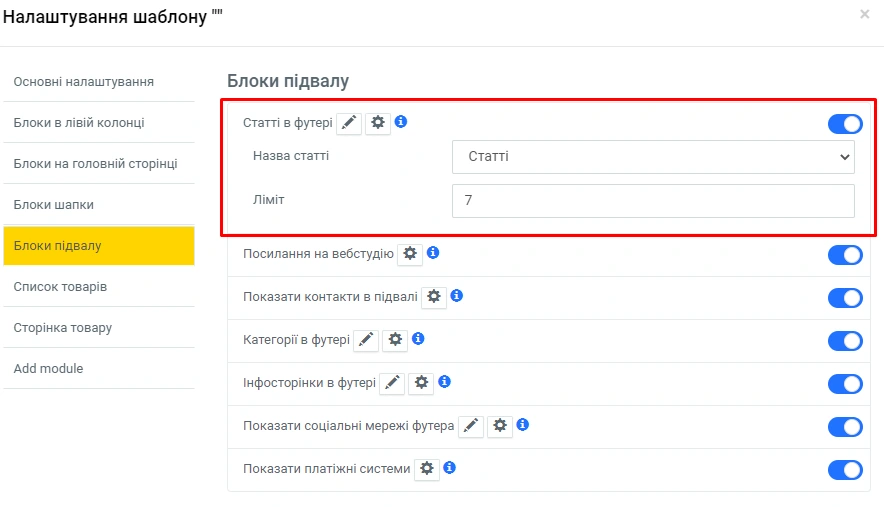This screenshot has width=884, height=507.
Task: Open the Назва статті dropdown
Action: [x=653, y=157]
